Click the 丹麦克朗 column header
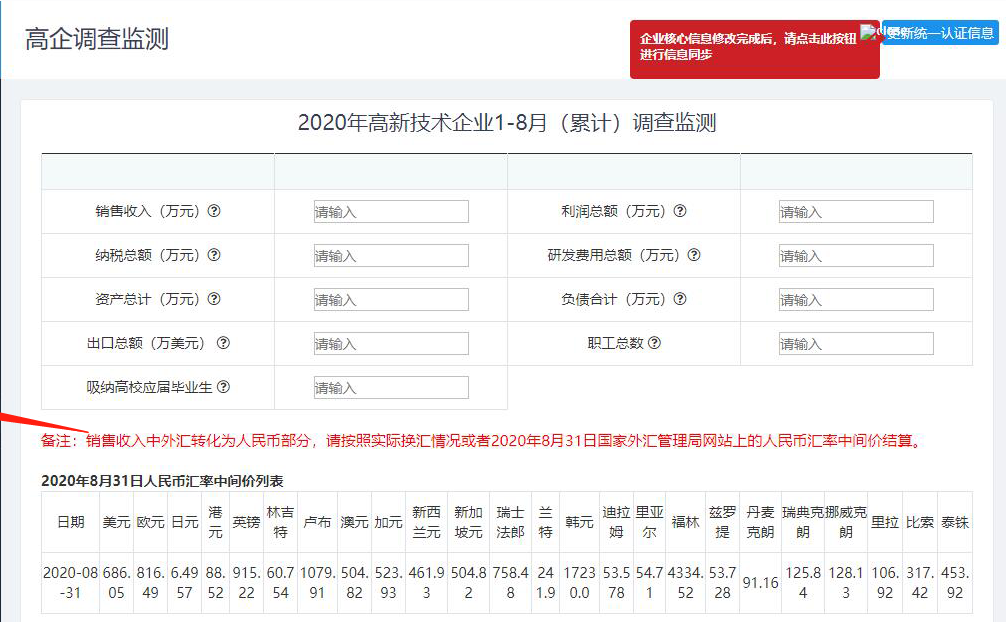This screenshot has width=1006, height=622. coord(760,522)
